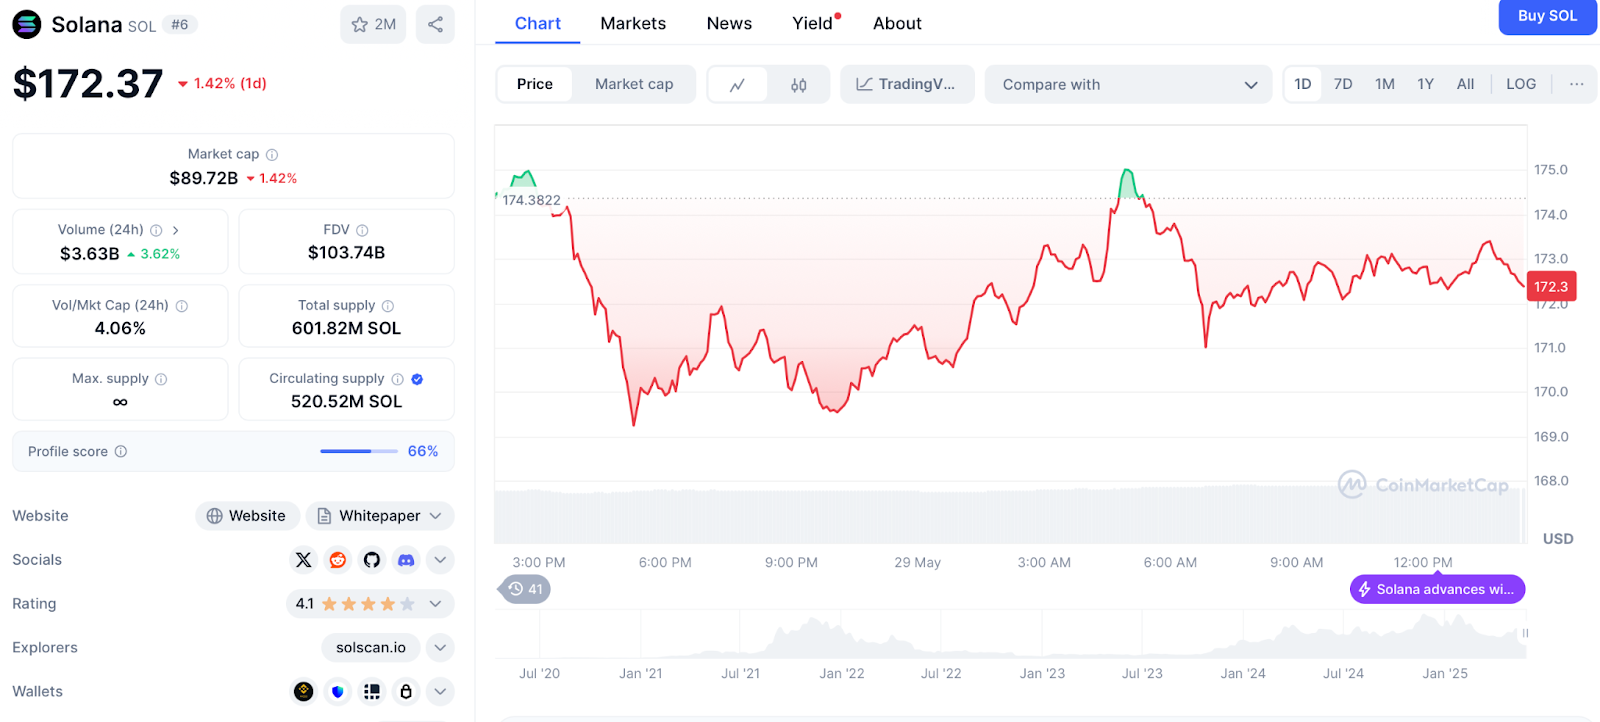The height and width of the screenshot is (722, 1600).
Task: Click the 601.82M SOL total supply value
Action: click(x=346, y=329)
